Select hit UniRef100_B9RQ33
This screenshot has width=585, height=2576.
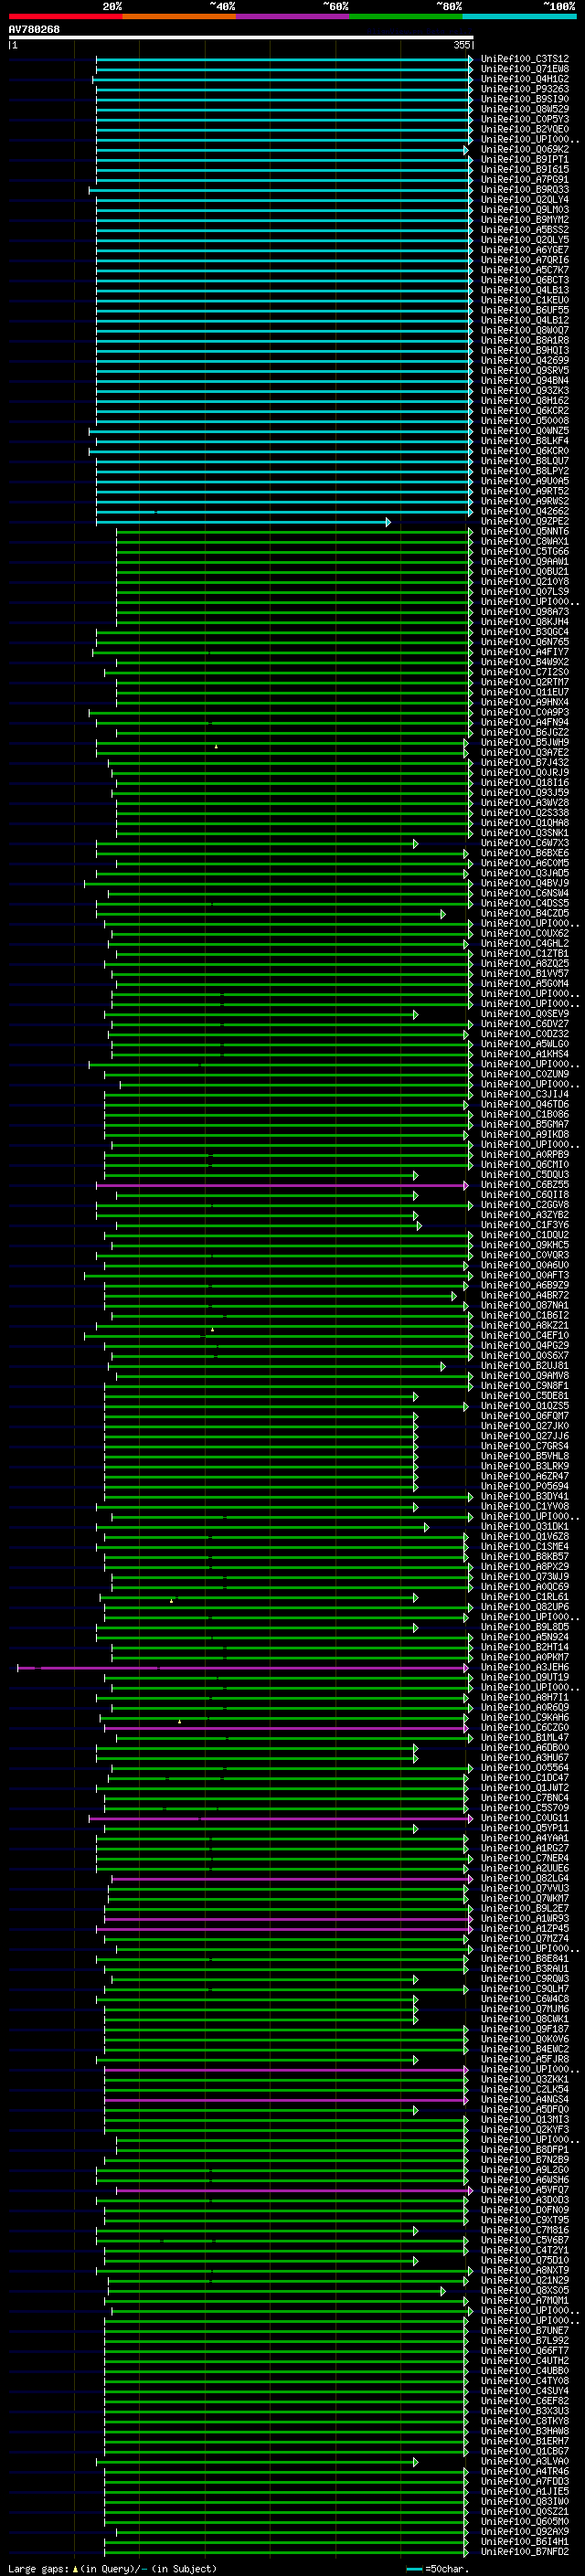[525, 189]
